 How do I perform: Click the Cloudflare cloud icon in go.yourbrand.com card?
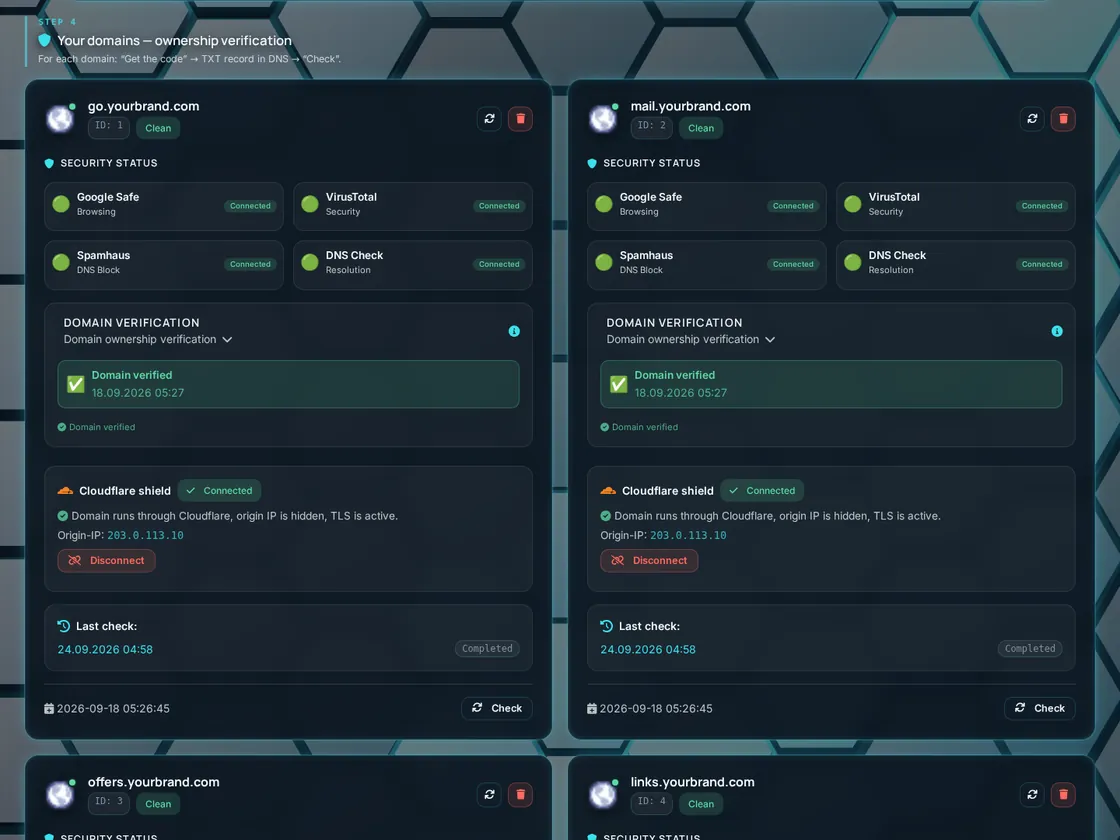coord(65,491)
